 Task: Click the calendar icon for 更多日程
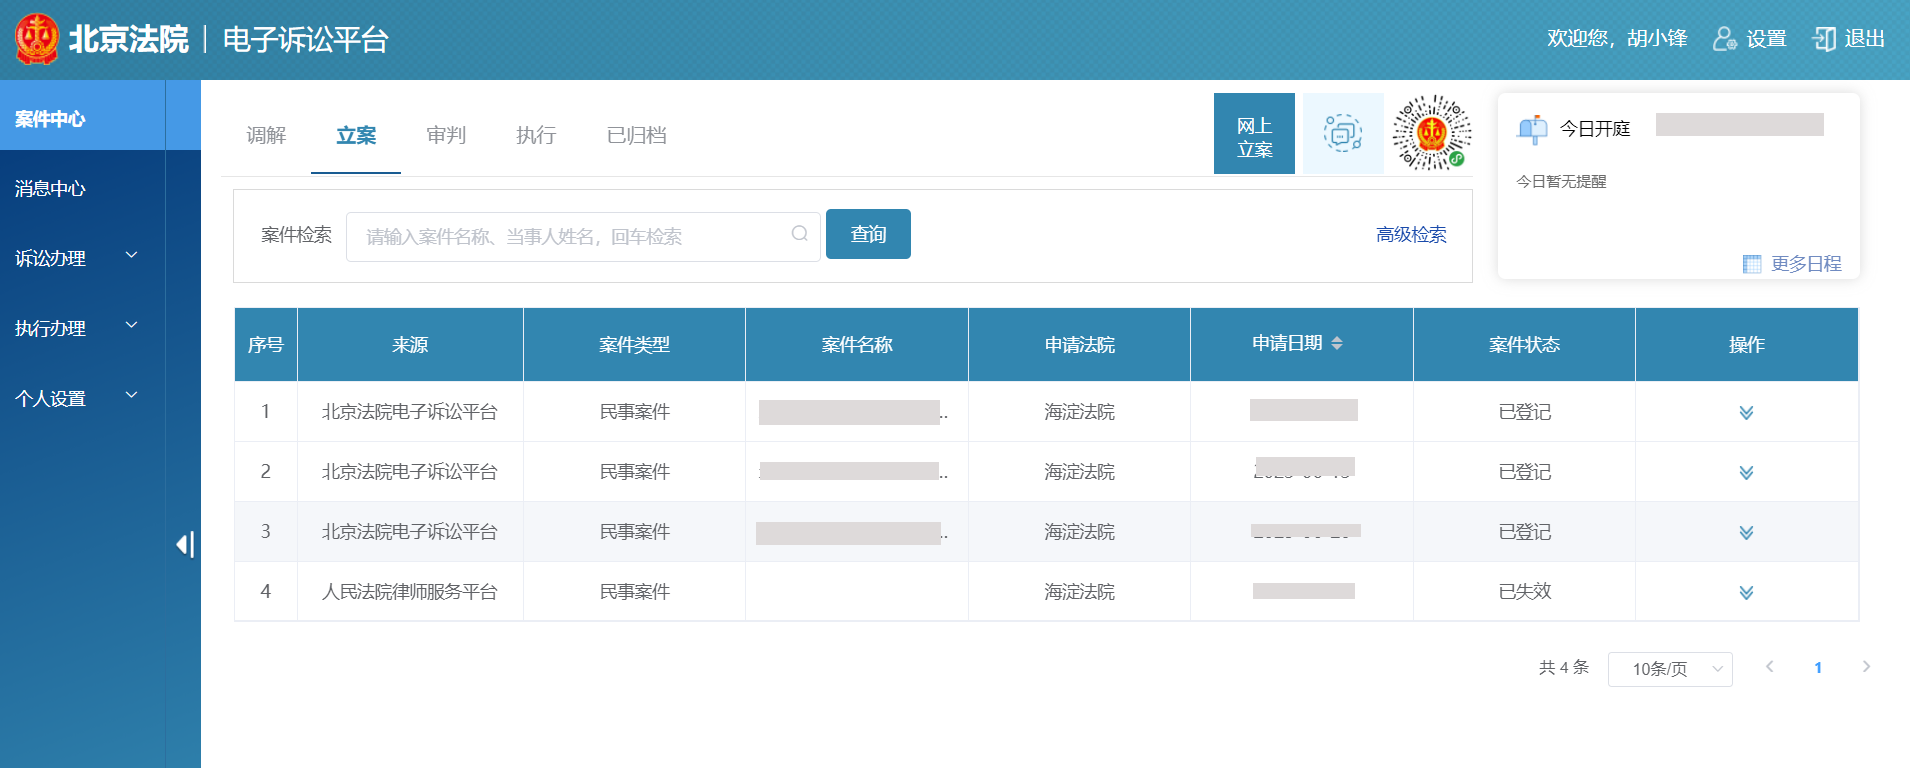[x=1752, y=264]
